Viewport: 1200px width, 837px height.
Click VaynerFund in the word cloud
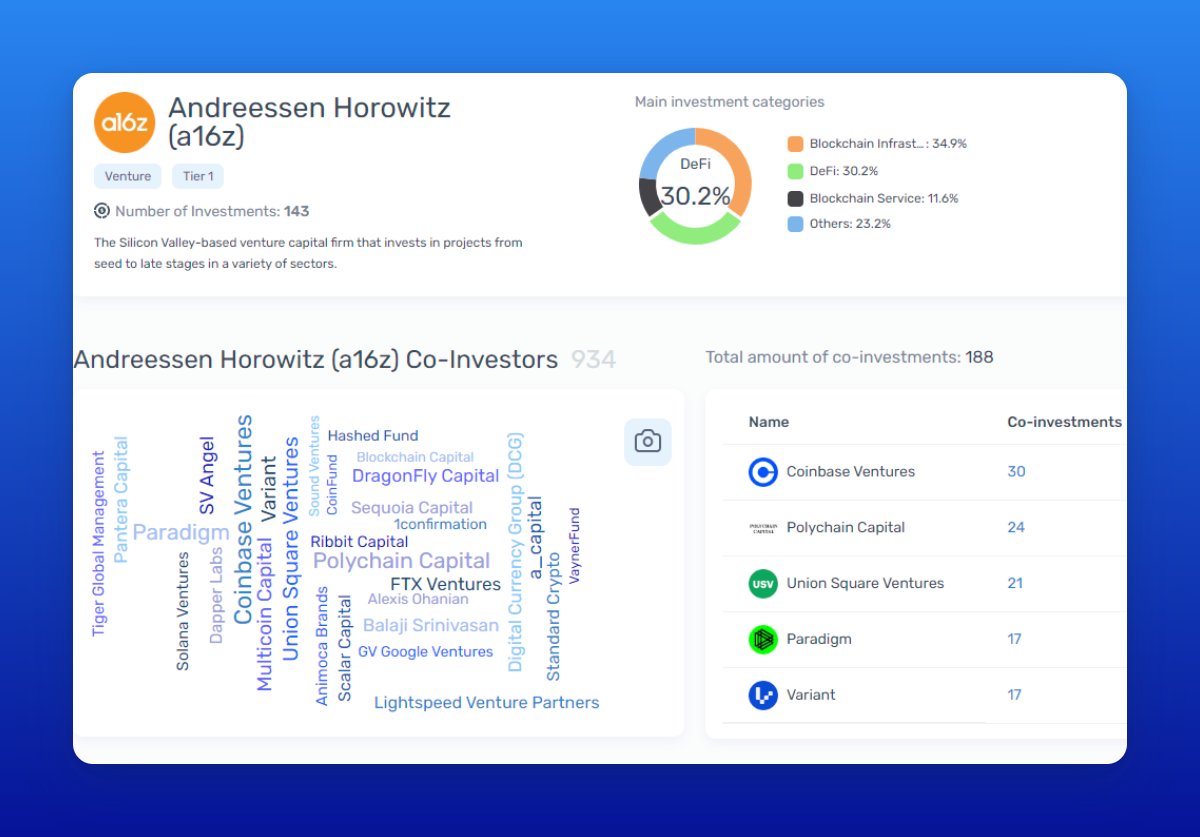(x=574, y=546)
